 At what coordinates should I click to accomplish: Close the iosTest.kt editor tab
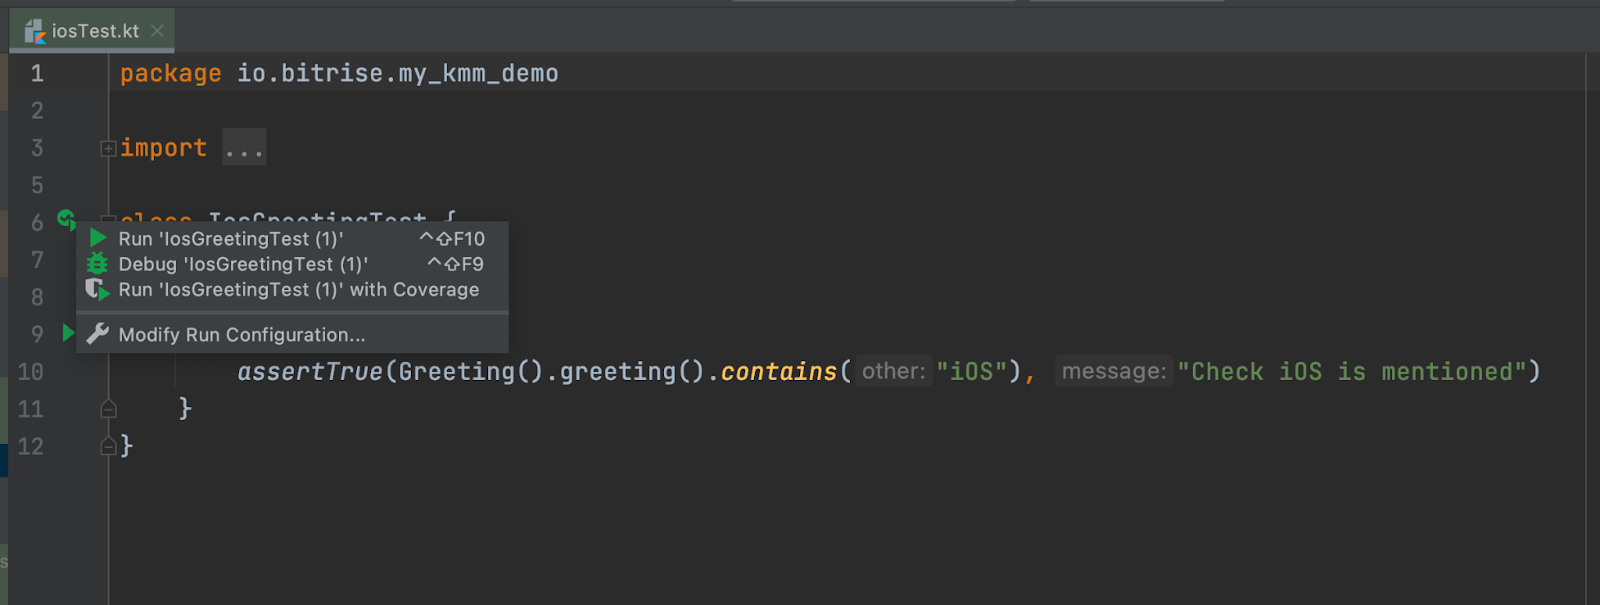[x=157, y=31]
